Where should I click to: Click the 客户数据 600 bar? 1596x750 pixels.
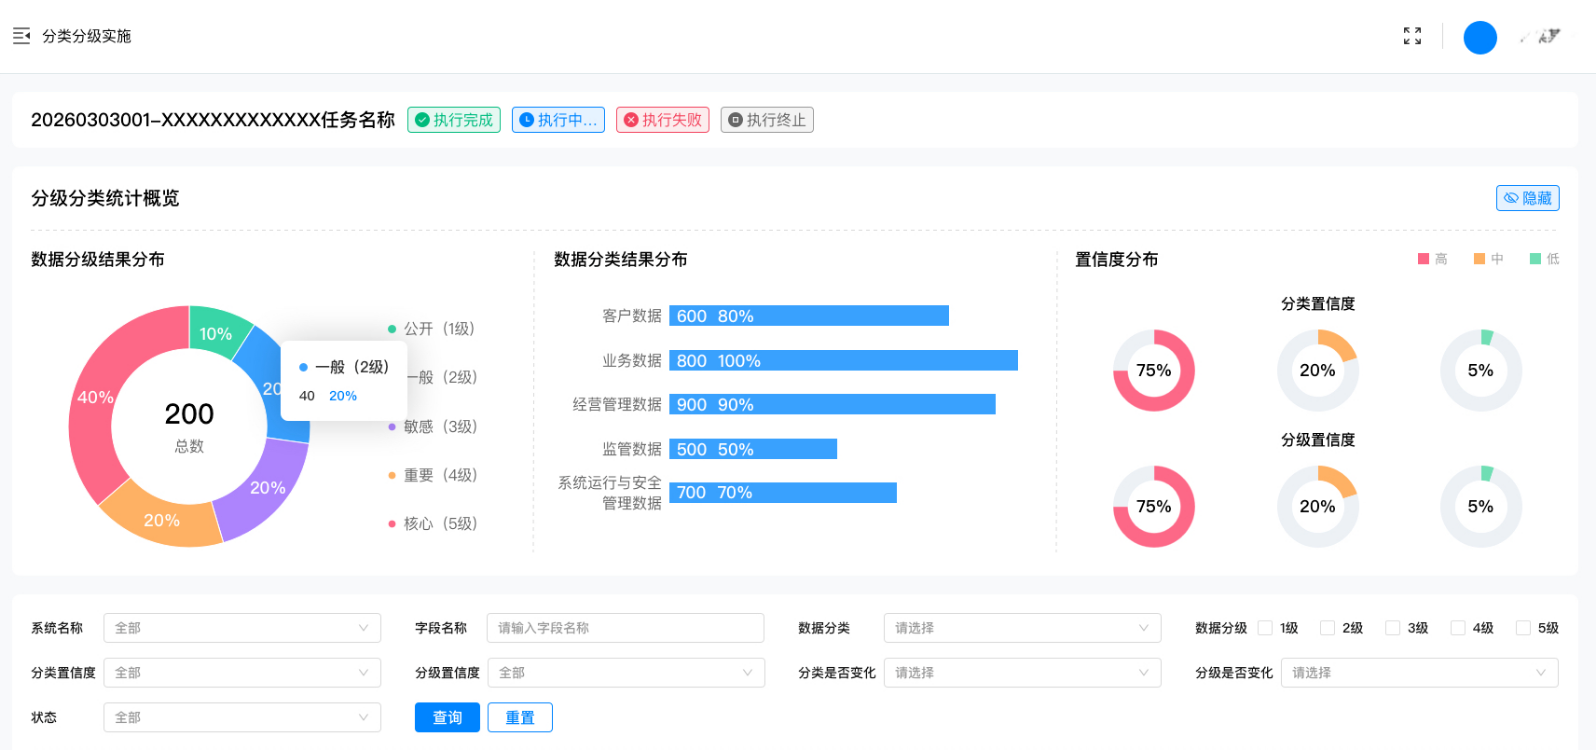click(x=809, y=316)
